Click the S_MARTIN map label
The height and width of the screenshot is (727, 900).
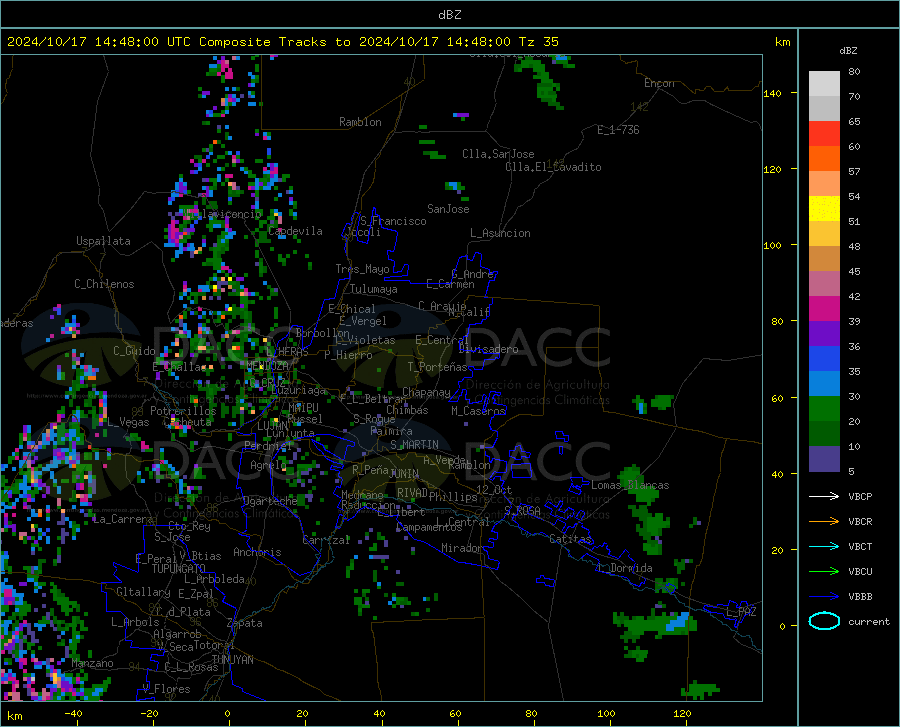pos(414,445)
